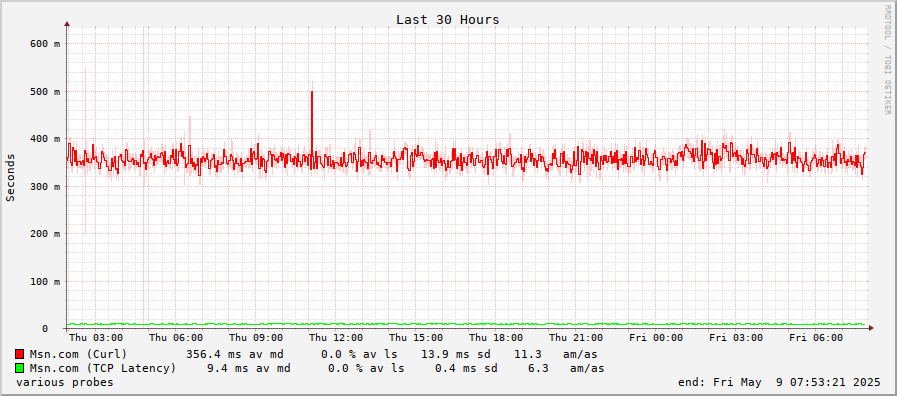Select the 'Msn.com (TCP Latency)' legend label
The width and height of the screenshot is (897, 396).
(x=102, y=369)
